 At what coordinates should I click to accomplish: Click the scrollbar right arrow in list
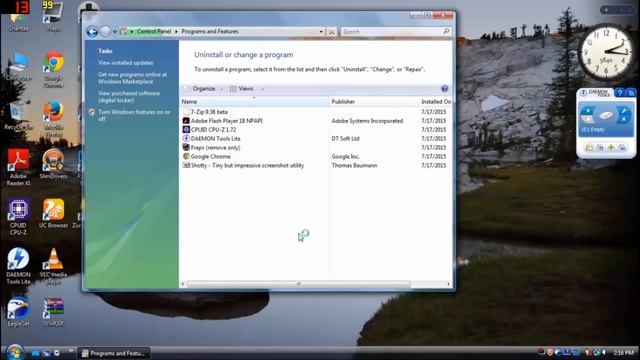coord(449,284)
